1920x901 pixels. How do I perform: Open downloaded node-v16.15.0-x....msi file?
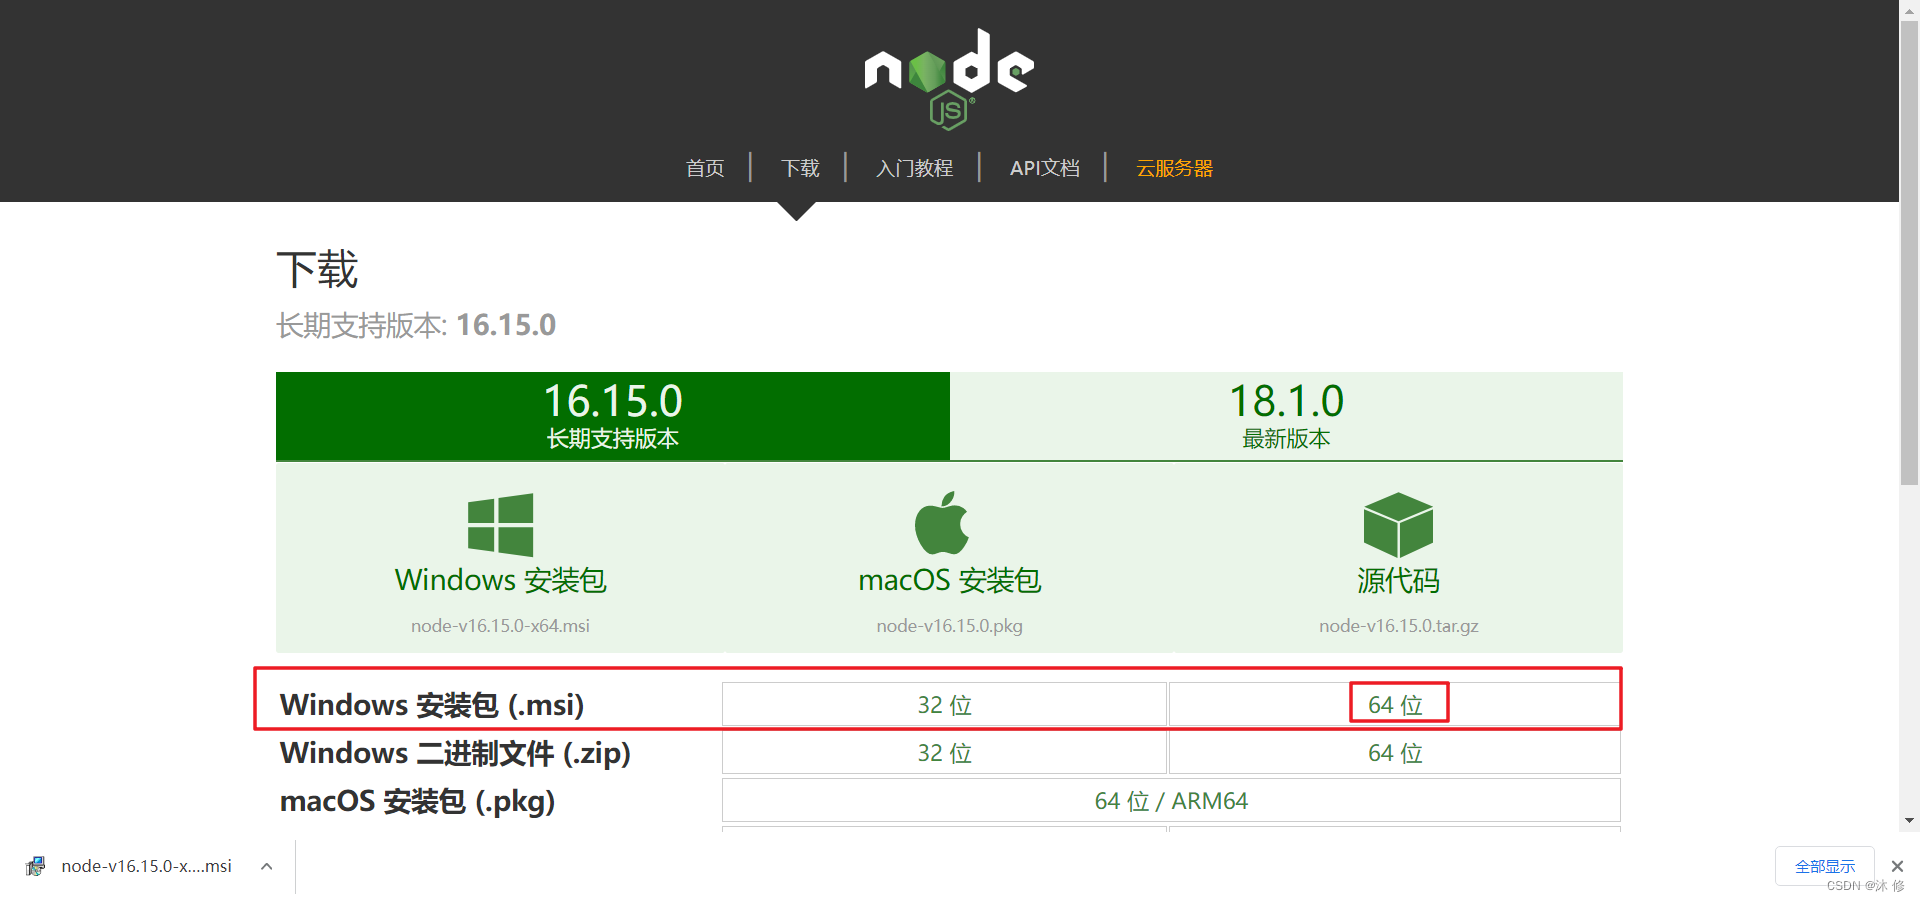[x=146, y=866]
